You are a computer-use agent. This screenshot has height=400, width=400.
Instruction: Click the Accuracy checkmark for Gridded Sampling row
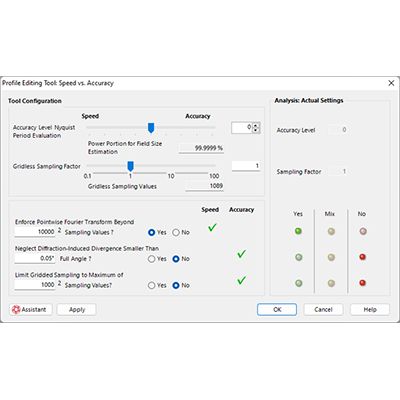[242, 280]
